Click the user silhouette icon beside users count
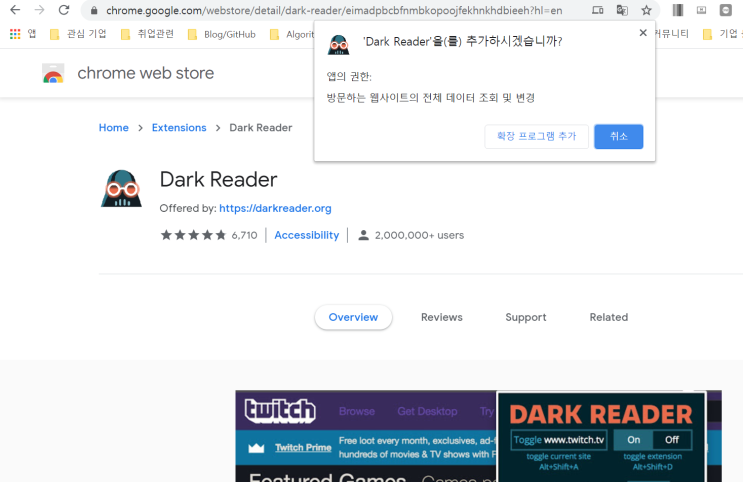This screenshot has width=743, height=482. 363,235
